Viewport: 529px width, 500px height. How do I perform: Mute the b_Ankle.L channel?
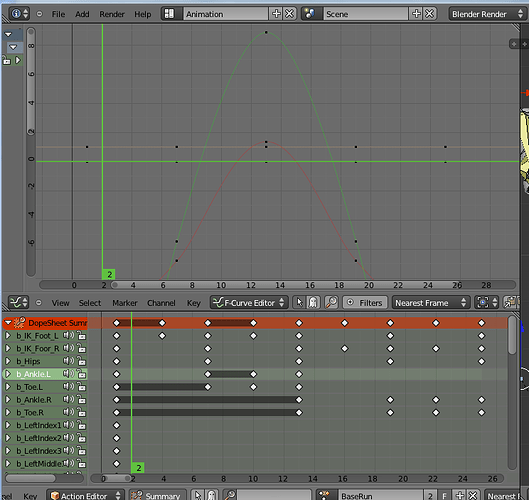[68, 374]
